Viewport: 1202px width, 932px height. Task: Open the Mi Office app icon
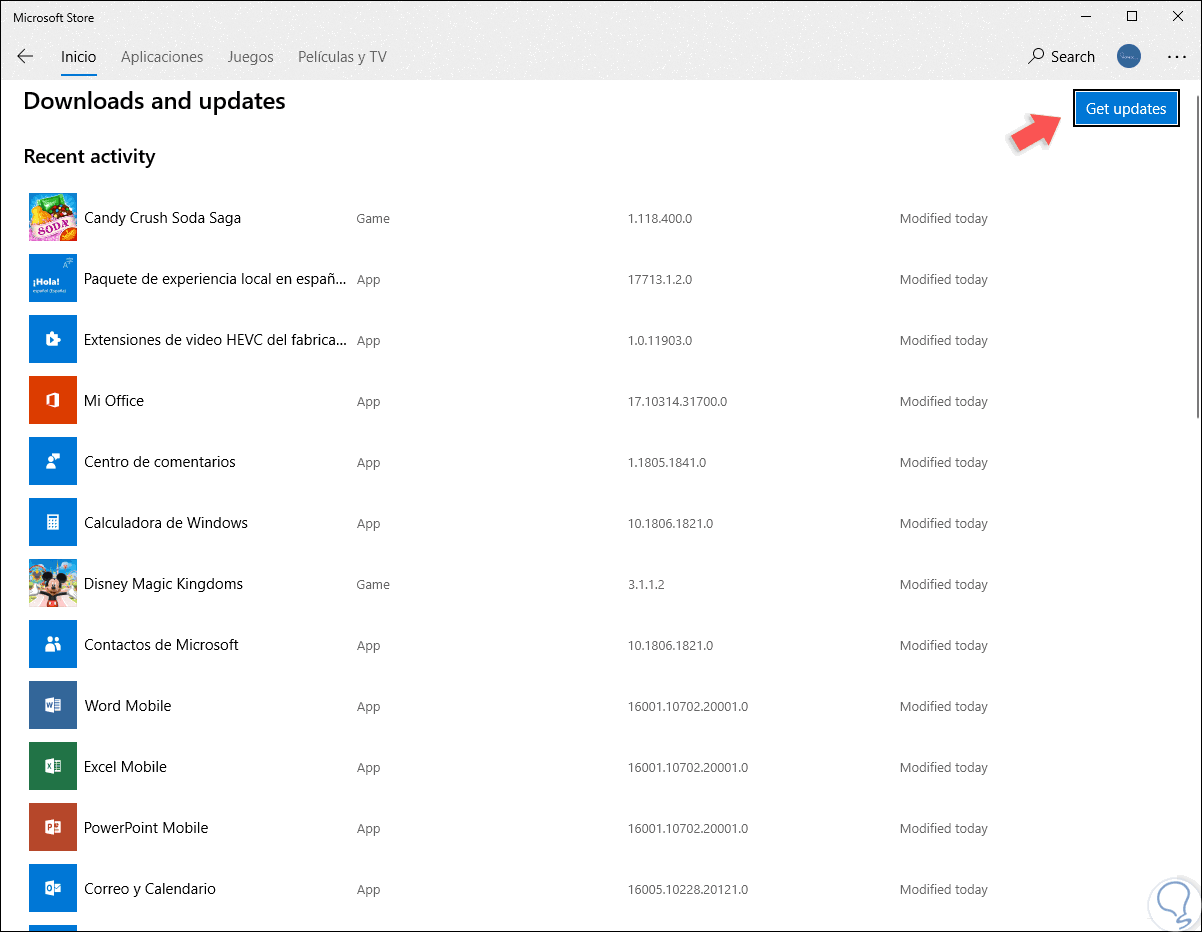click(53, 401)
